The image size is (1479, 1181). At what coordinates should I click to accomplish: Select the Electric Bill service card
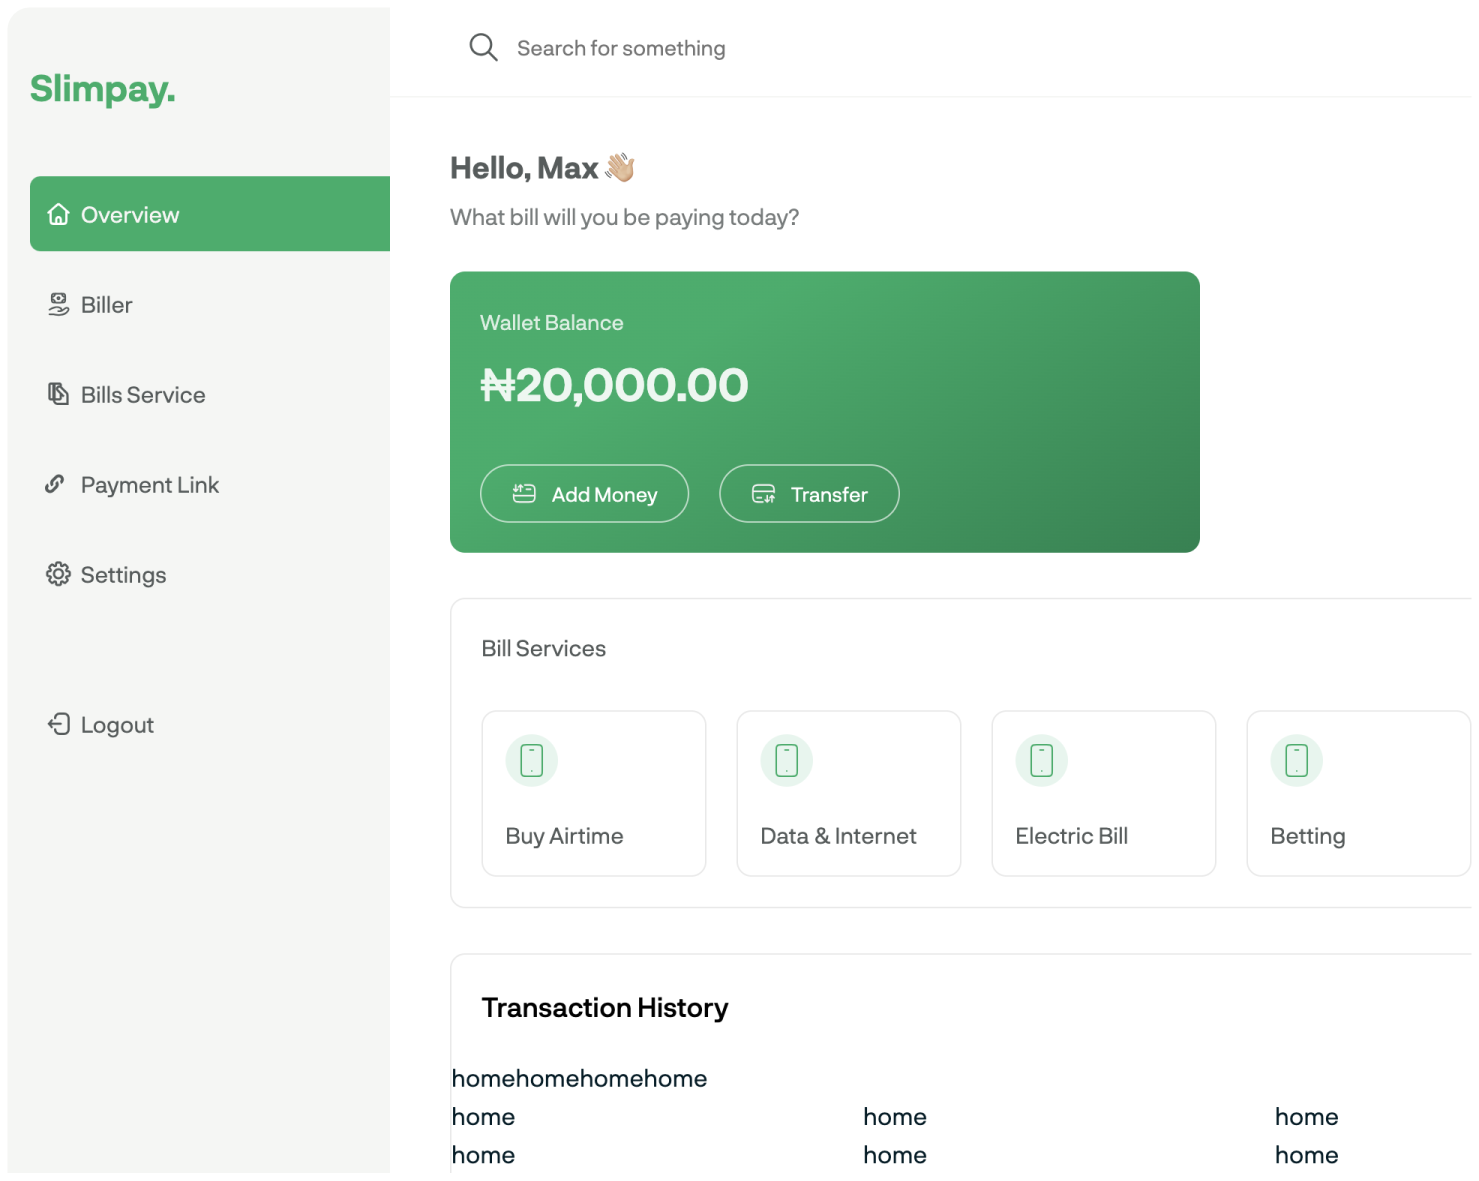click(1103, 794)
